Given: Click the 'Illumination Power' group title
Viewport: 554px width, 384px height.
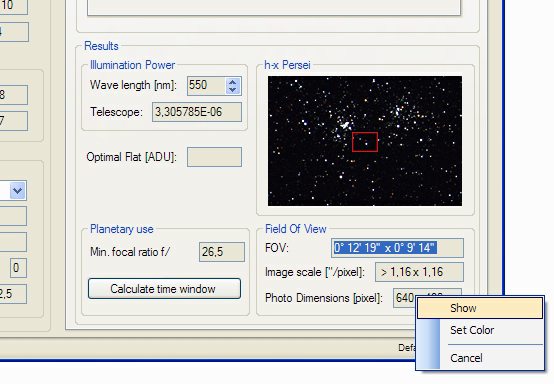Looking at the screenshot, I should click(132, 65).
